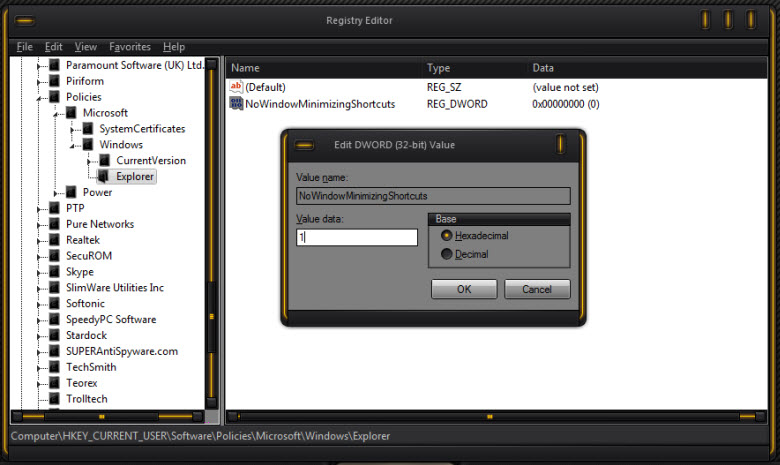Viewport: 780px width, 465px height.
Task: Open the Help menu
Action: pyautogui.click(x=174, y=47)
